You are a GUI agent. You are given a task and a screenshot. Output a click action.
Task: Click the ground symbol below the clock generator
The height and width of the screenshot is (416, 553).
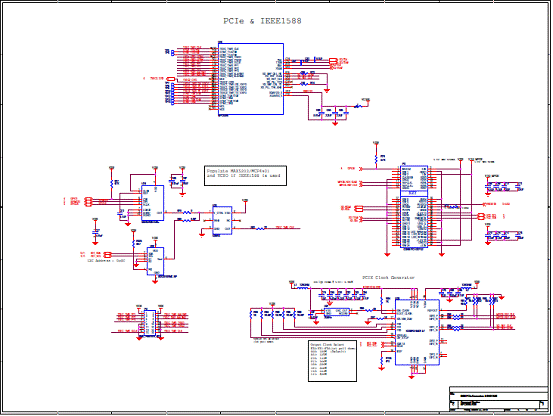(411, 377)
